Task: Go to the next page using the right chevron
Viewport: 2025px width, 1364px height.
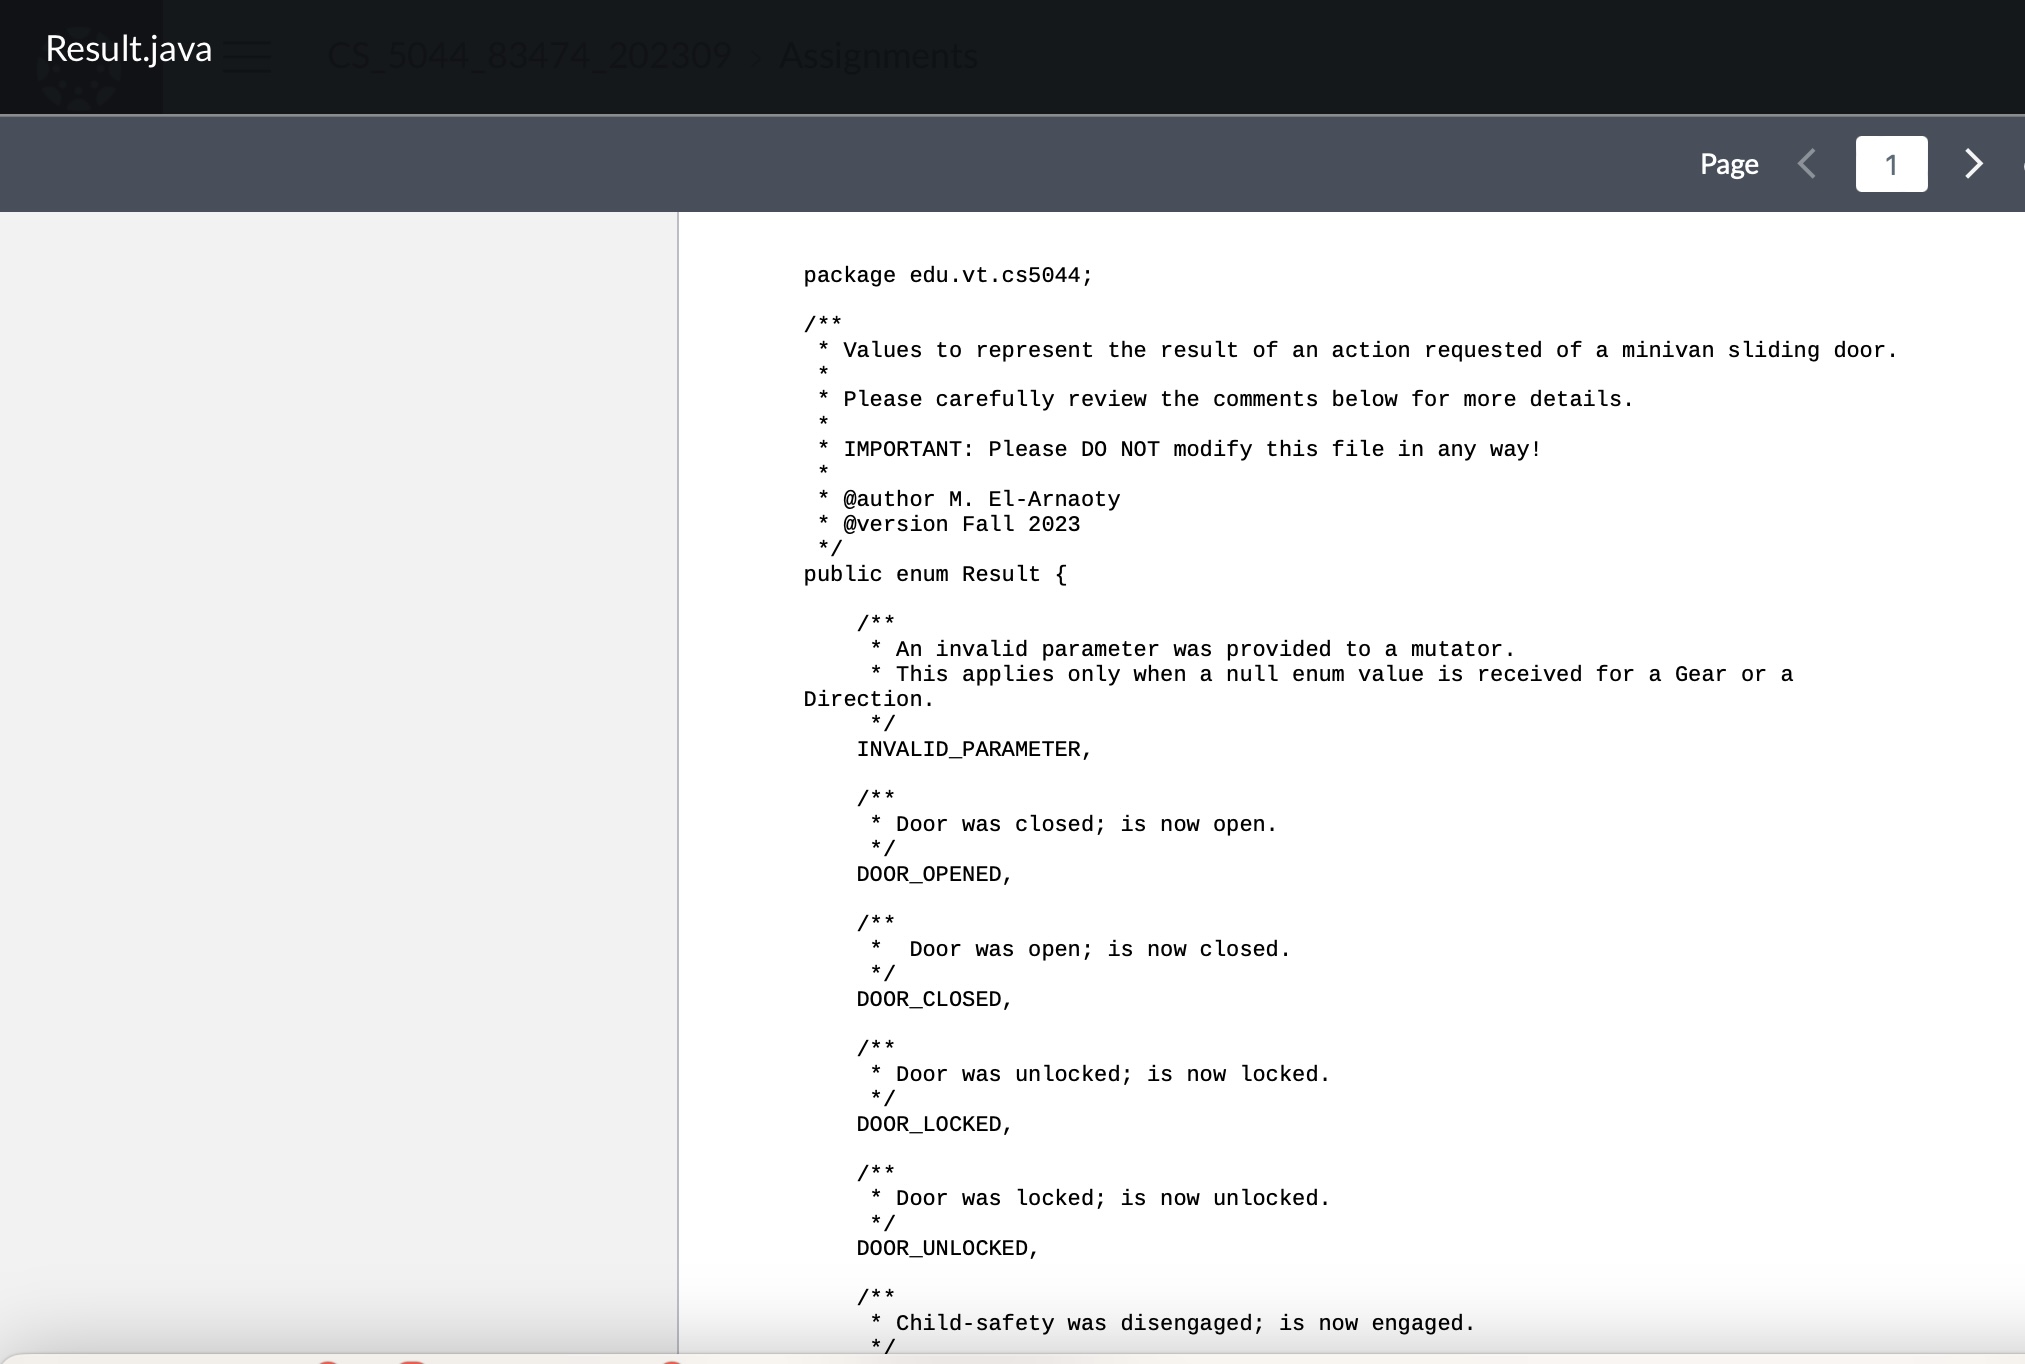Action: 1971,163
